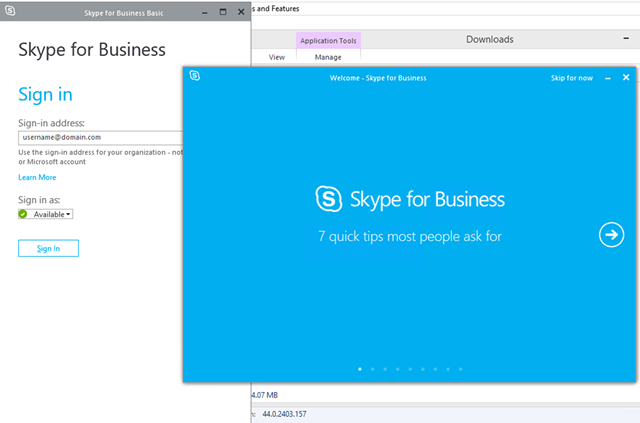Image resolution: width=640 pixels, height=423 pixels.
Task: Jump to the last tip page dot
Action: tap(461, 369)
